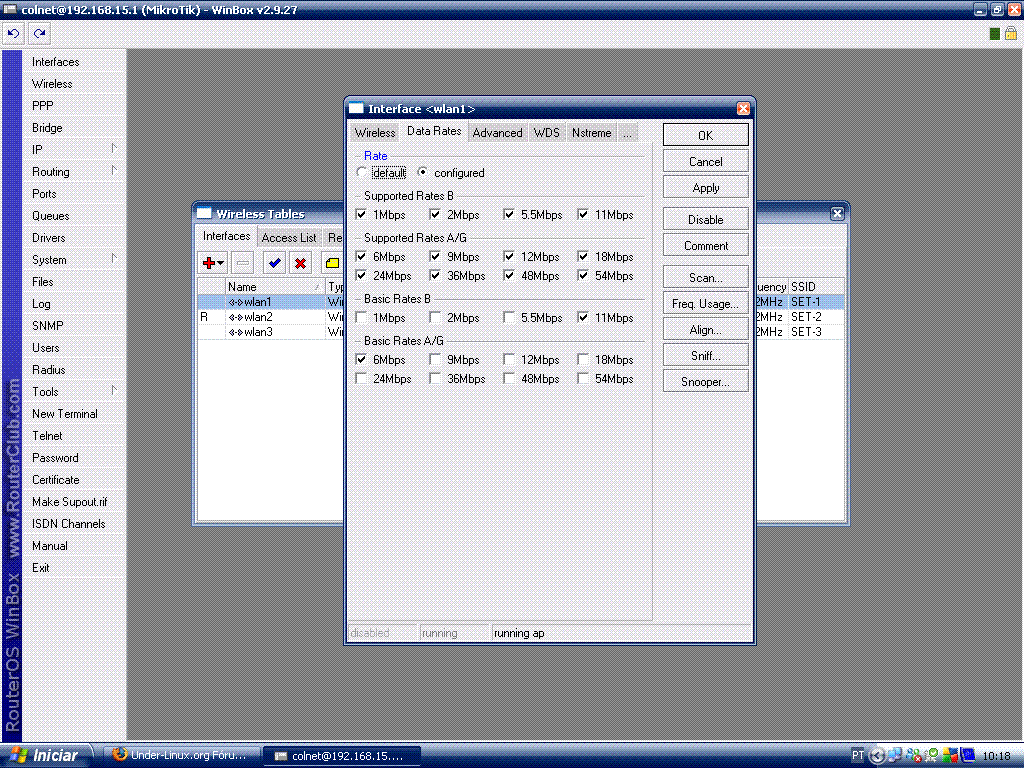Switch to the Under-Linux.org taskbar window
Viewport: 1024px width, 768px height.
(x=183, y=755)
